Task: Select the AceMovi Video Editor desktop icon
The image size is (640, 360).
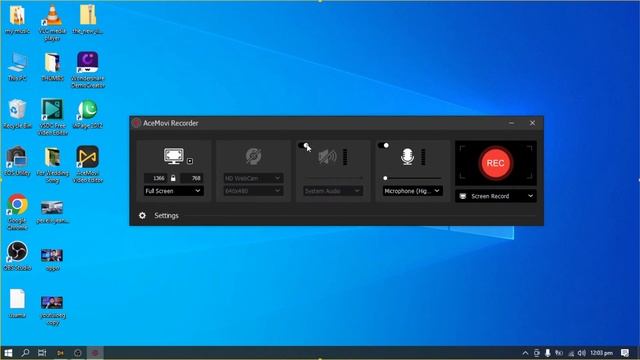Action: point(87,164)
